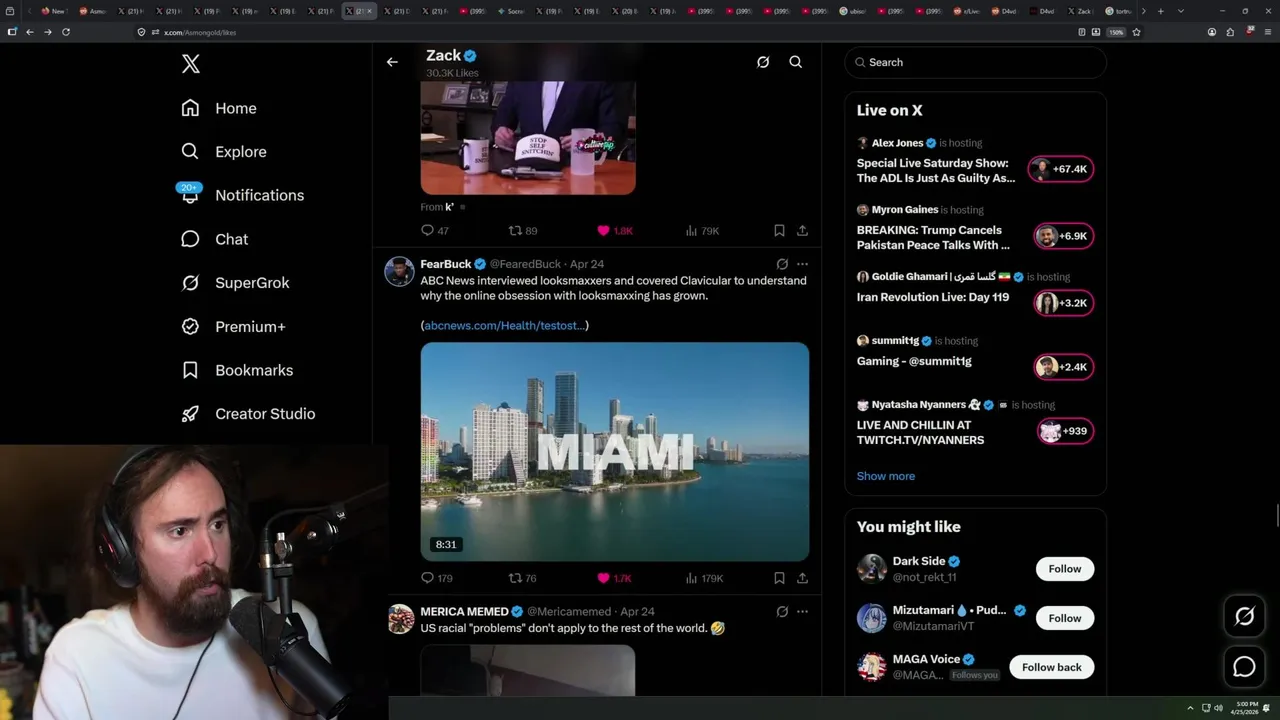Click Grok icon on MERICA MEMED post
Viewport: 1280px width, 720px height.
(x=782, y=611)
